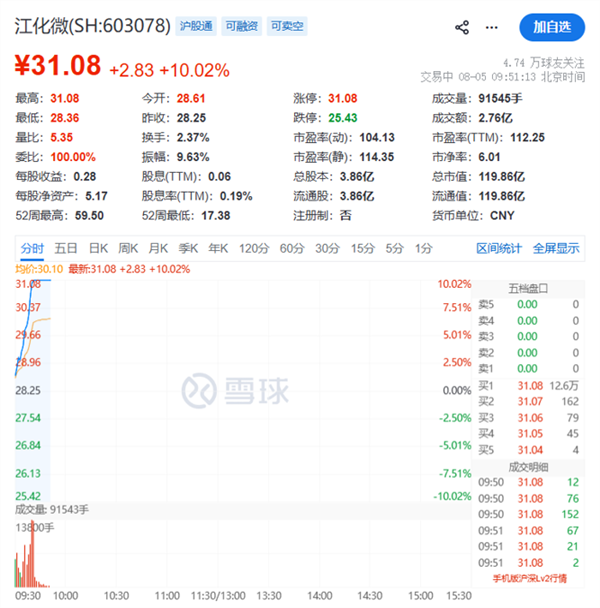Screen dimensions: 600x608
Task: Click the 手机版沪深Lv2行情 link
Action: pyautogui.click(x=529, y=579)
